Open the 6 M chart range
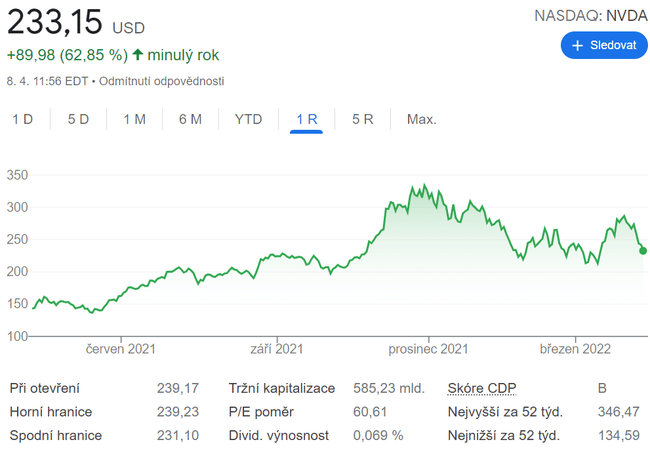This screenshot has height=459, width=650. (190, 119)
